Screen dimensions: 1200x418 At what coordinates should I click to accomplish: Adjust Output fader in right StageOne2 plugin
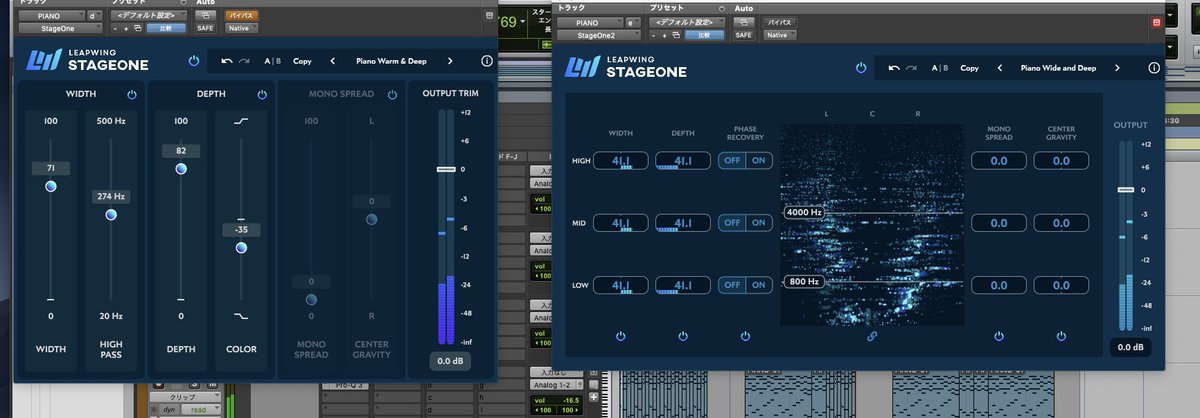pyautogui.click(x=1126, y=189)
